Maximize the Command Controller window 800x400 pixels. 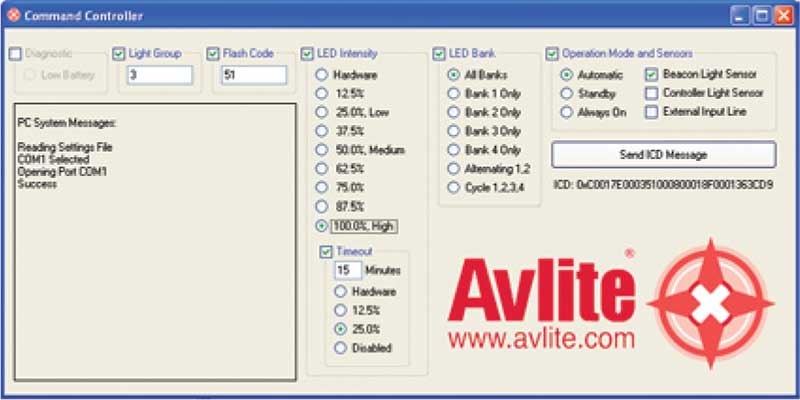762,16
